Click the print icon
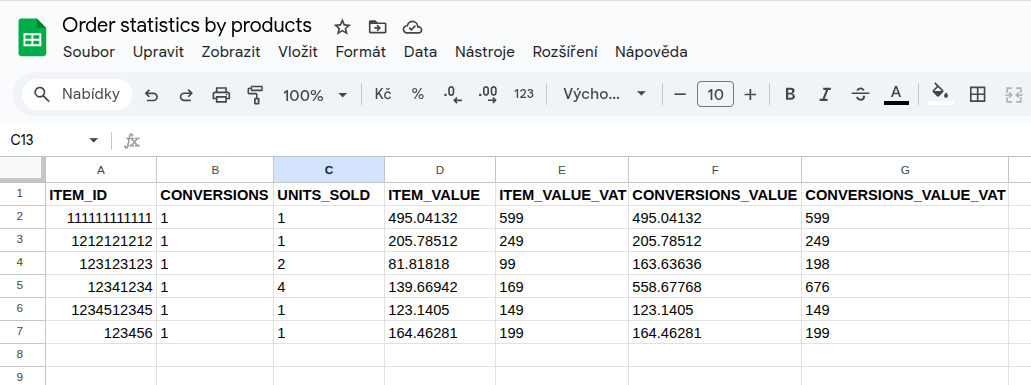Viewport: 1031px width, 385px height. point(221,95)
